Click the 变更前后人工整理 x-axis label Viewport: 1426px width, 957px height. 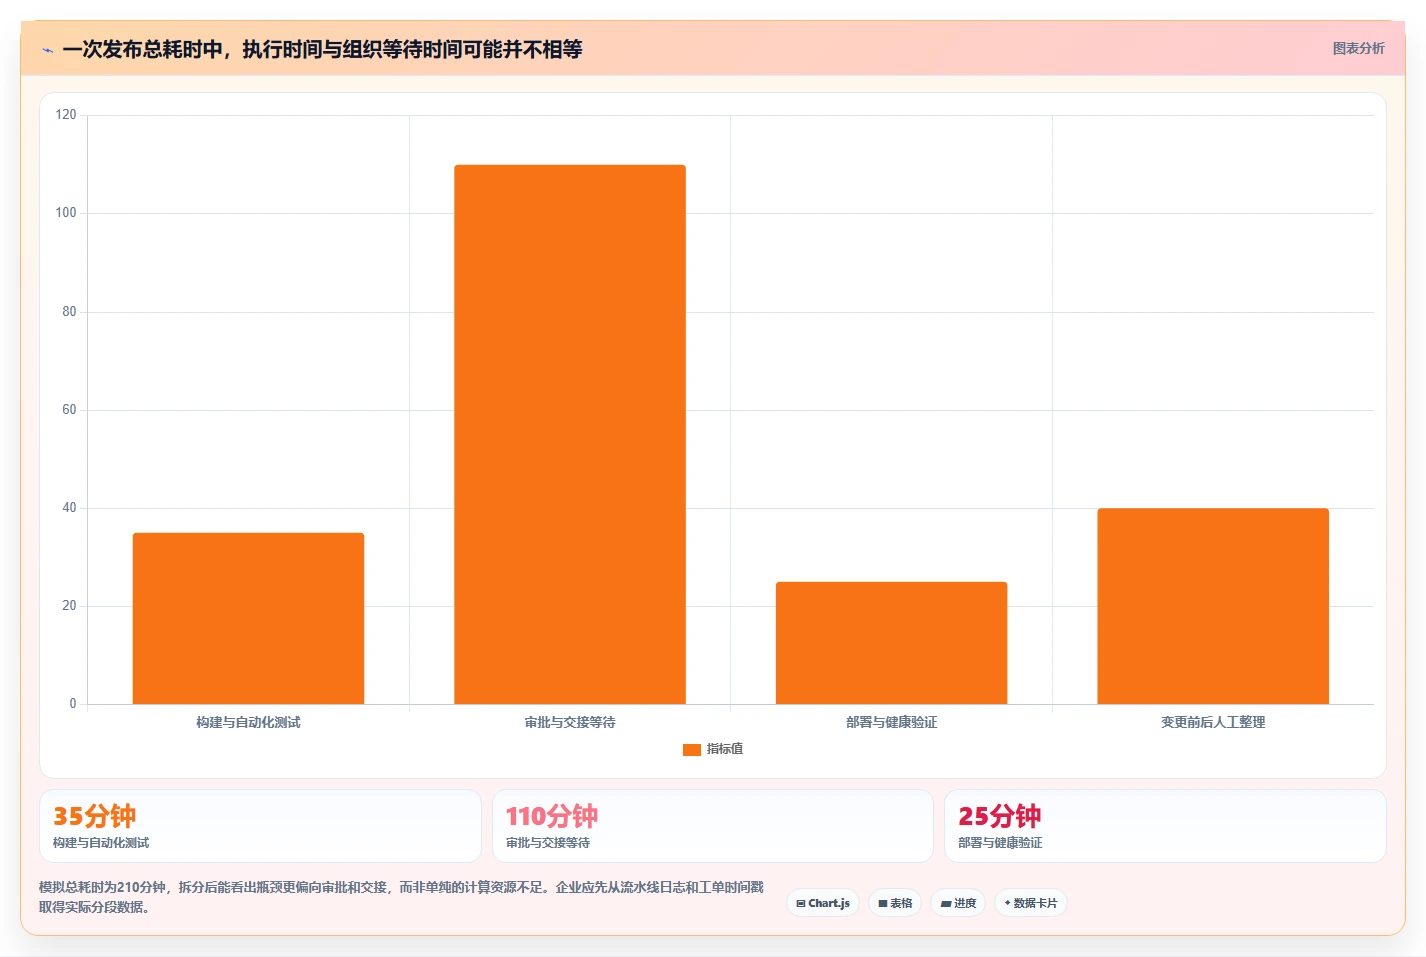[1213, 722]
